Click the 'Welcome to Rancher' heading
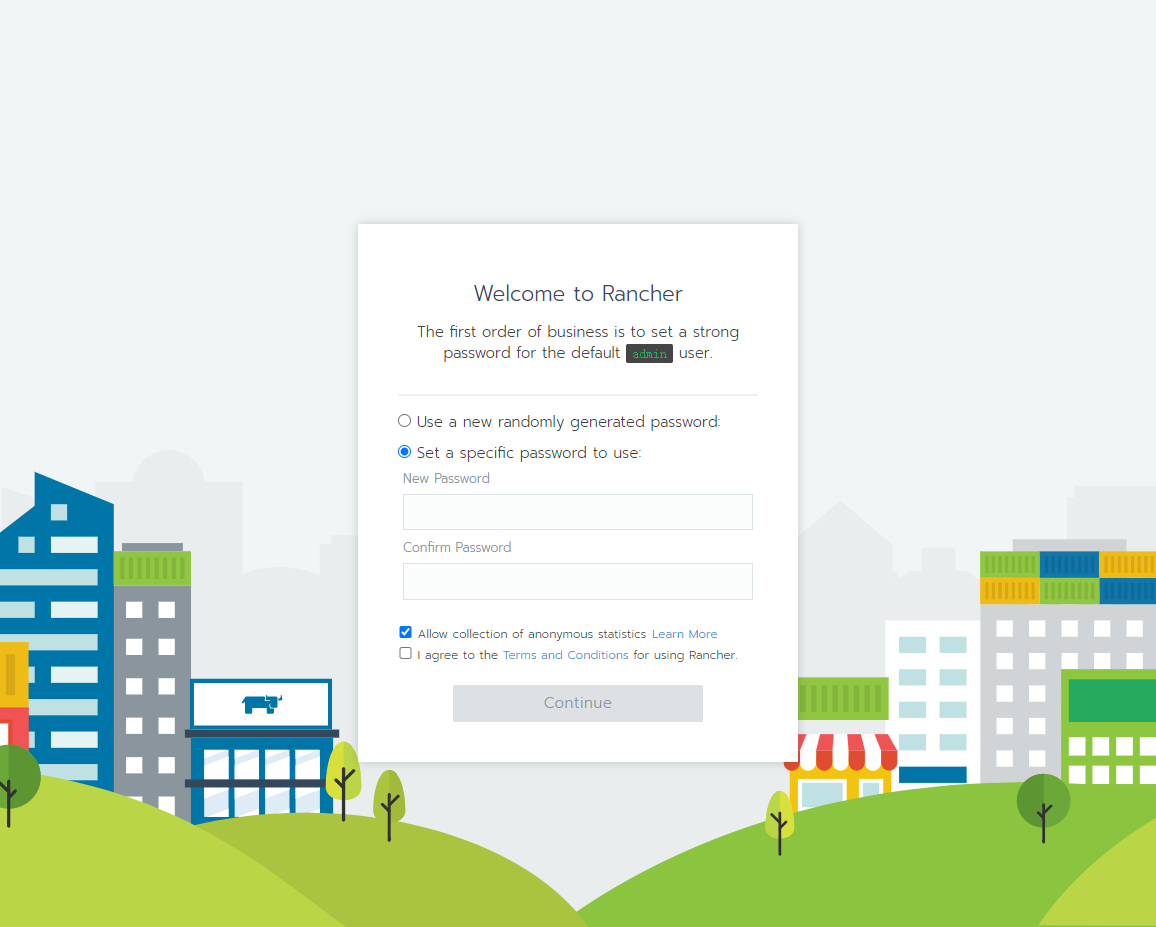1156x927 pixels. click(578, 294)
